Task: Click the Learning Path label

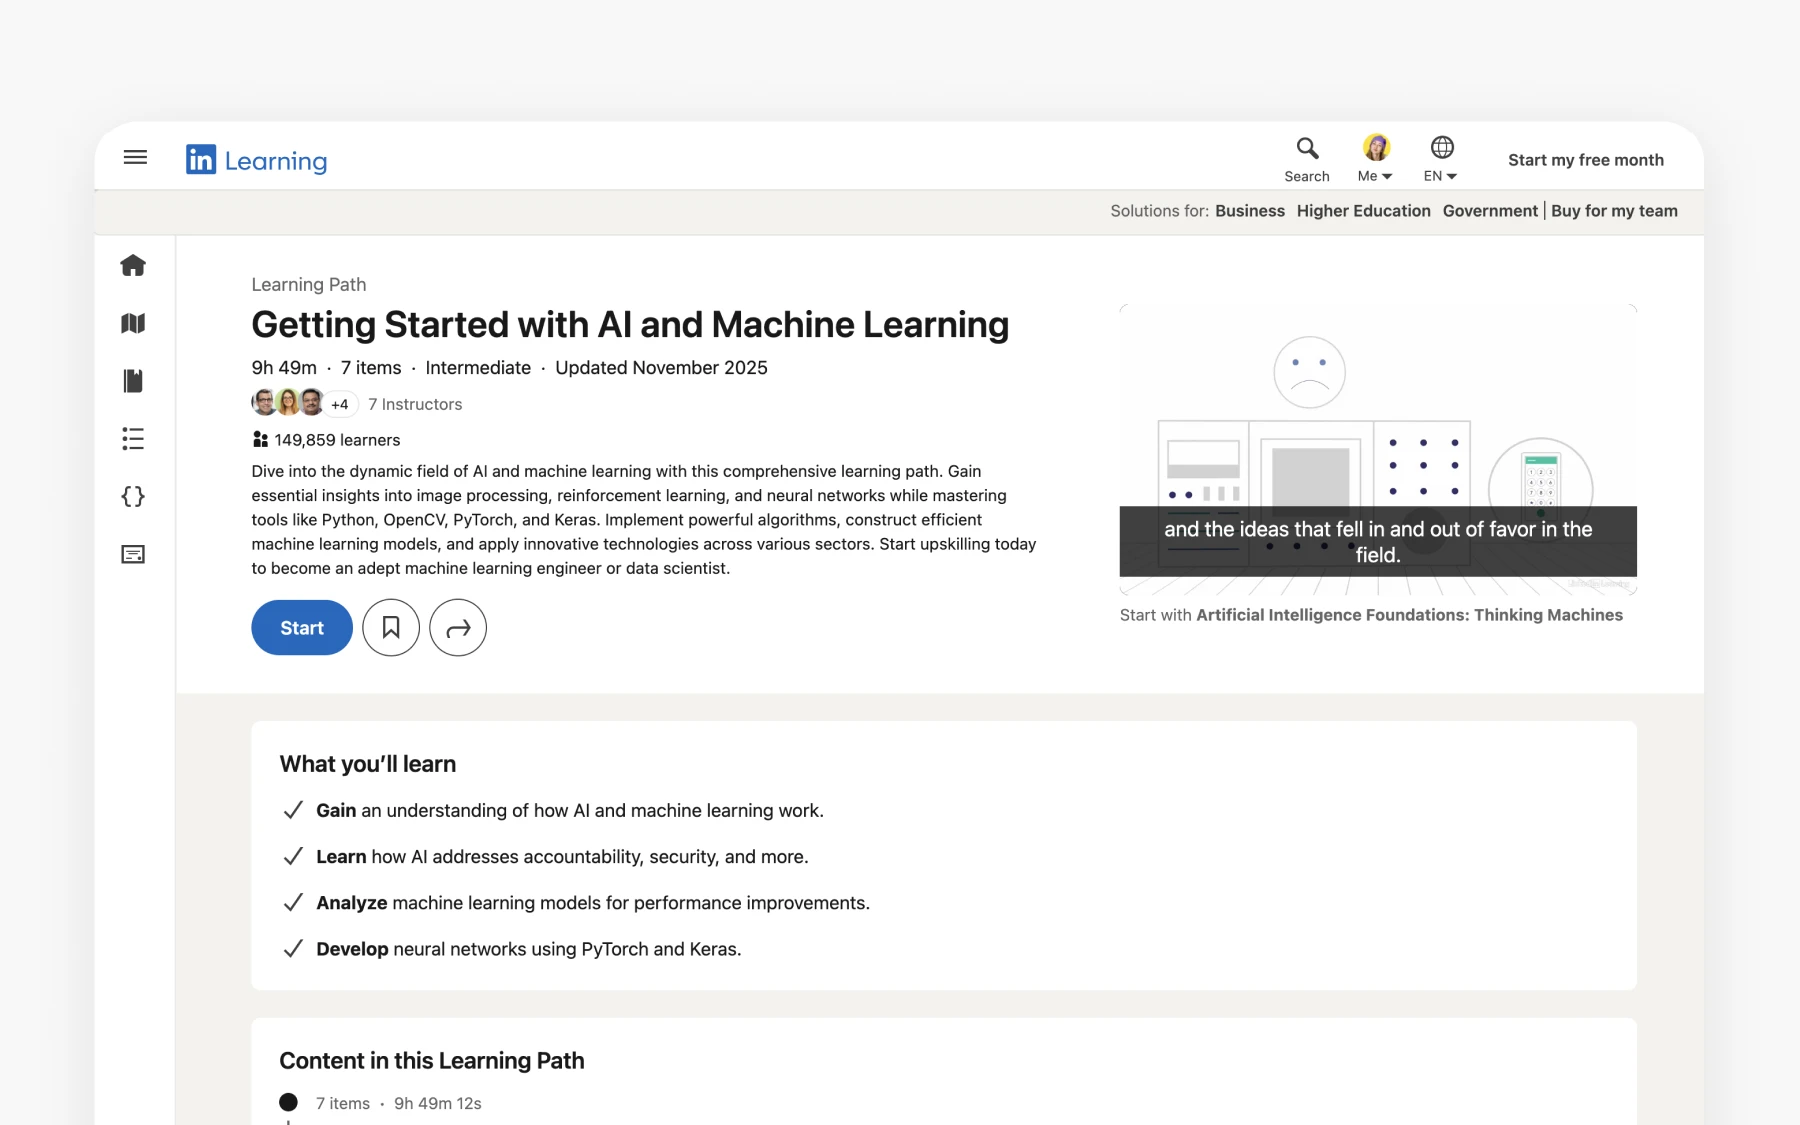Action: click(309, 285)
